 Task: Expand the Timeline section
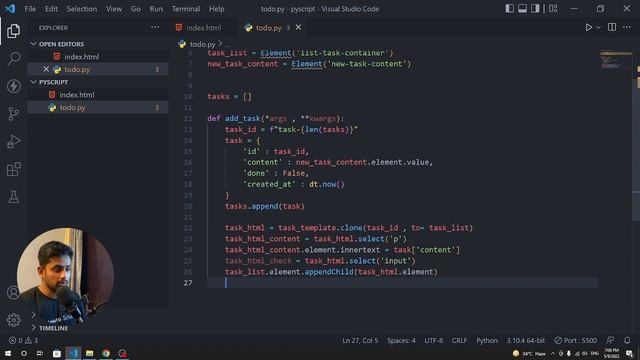[98, 328]
